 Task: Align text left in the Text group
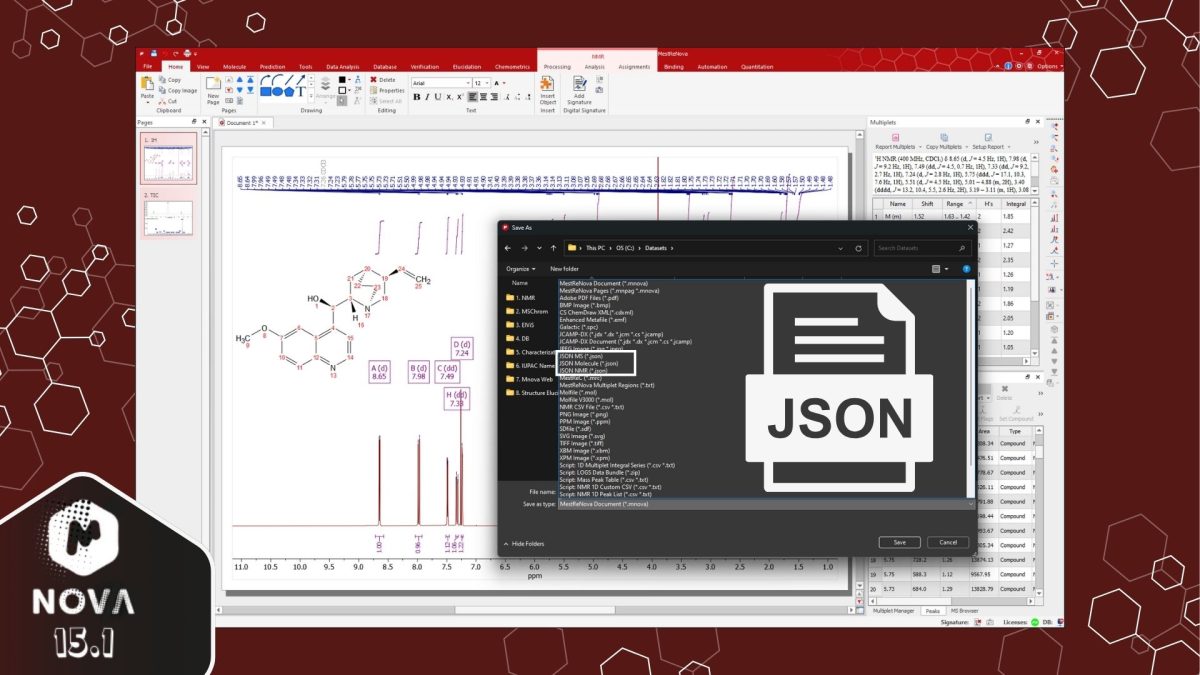(x=472, y=97)
